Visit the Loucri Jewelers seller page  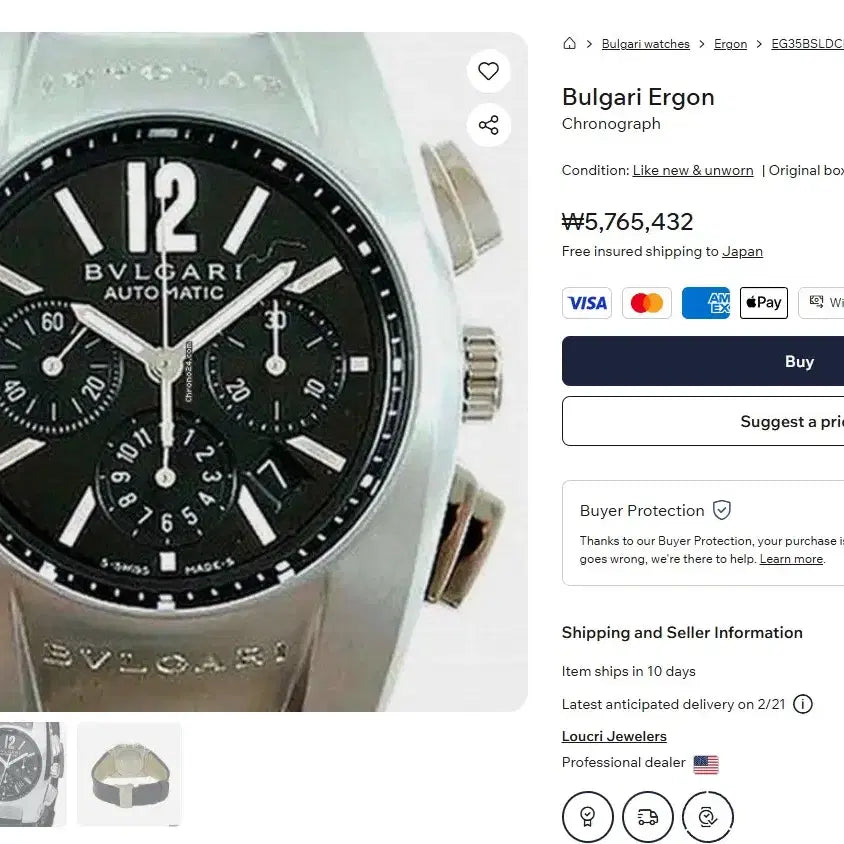click(x=614, y=736)
